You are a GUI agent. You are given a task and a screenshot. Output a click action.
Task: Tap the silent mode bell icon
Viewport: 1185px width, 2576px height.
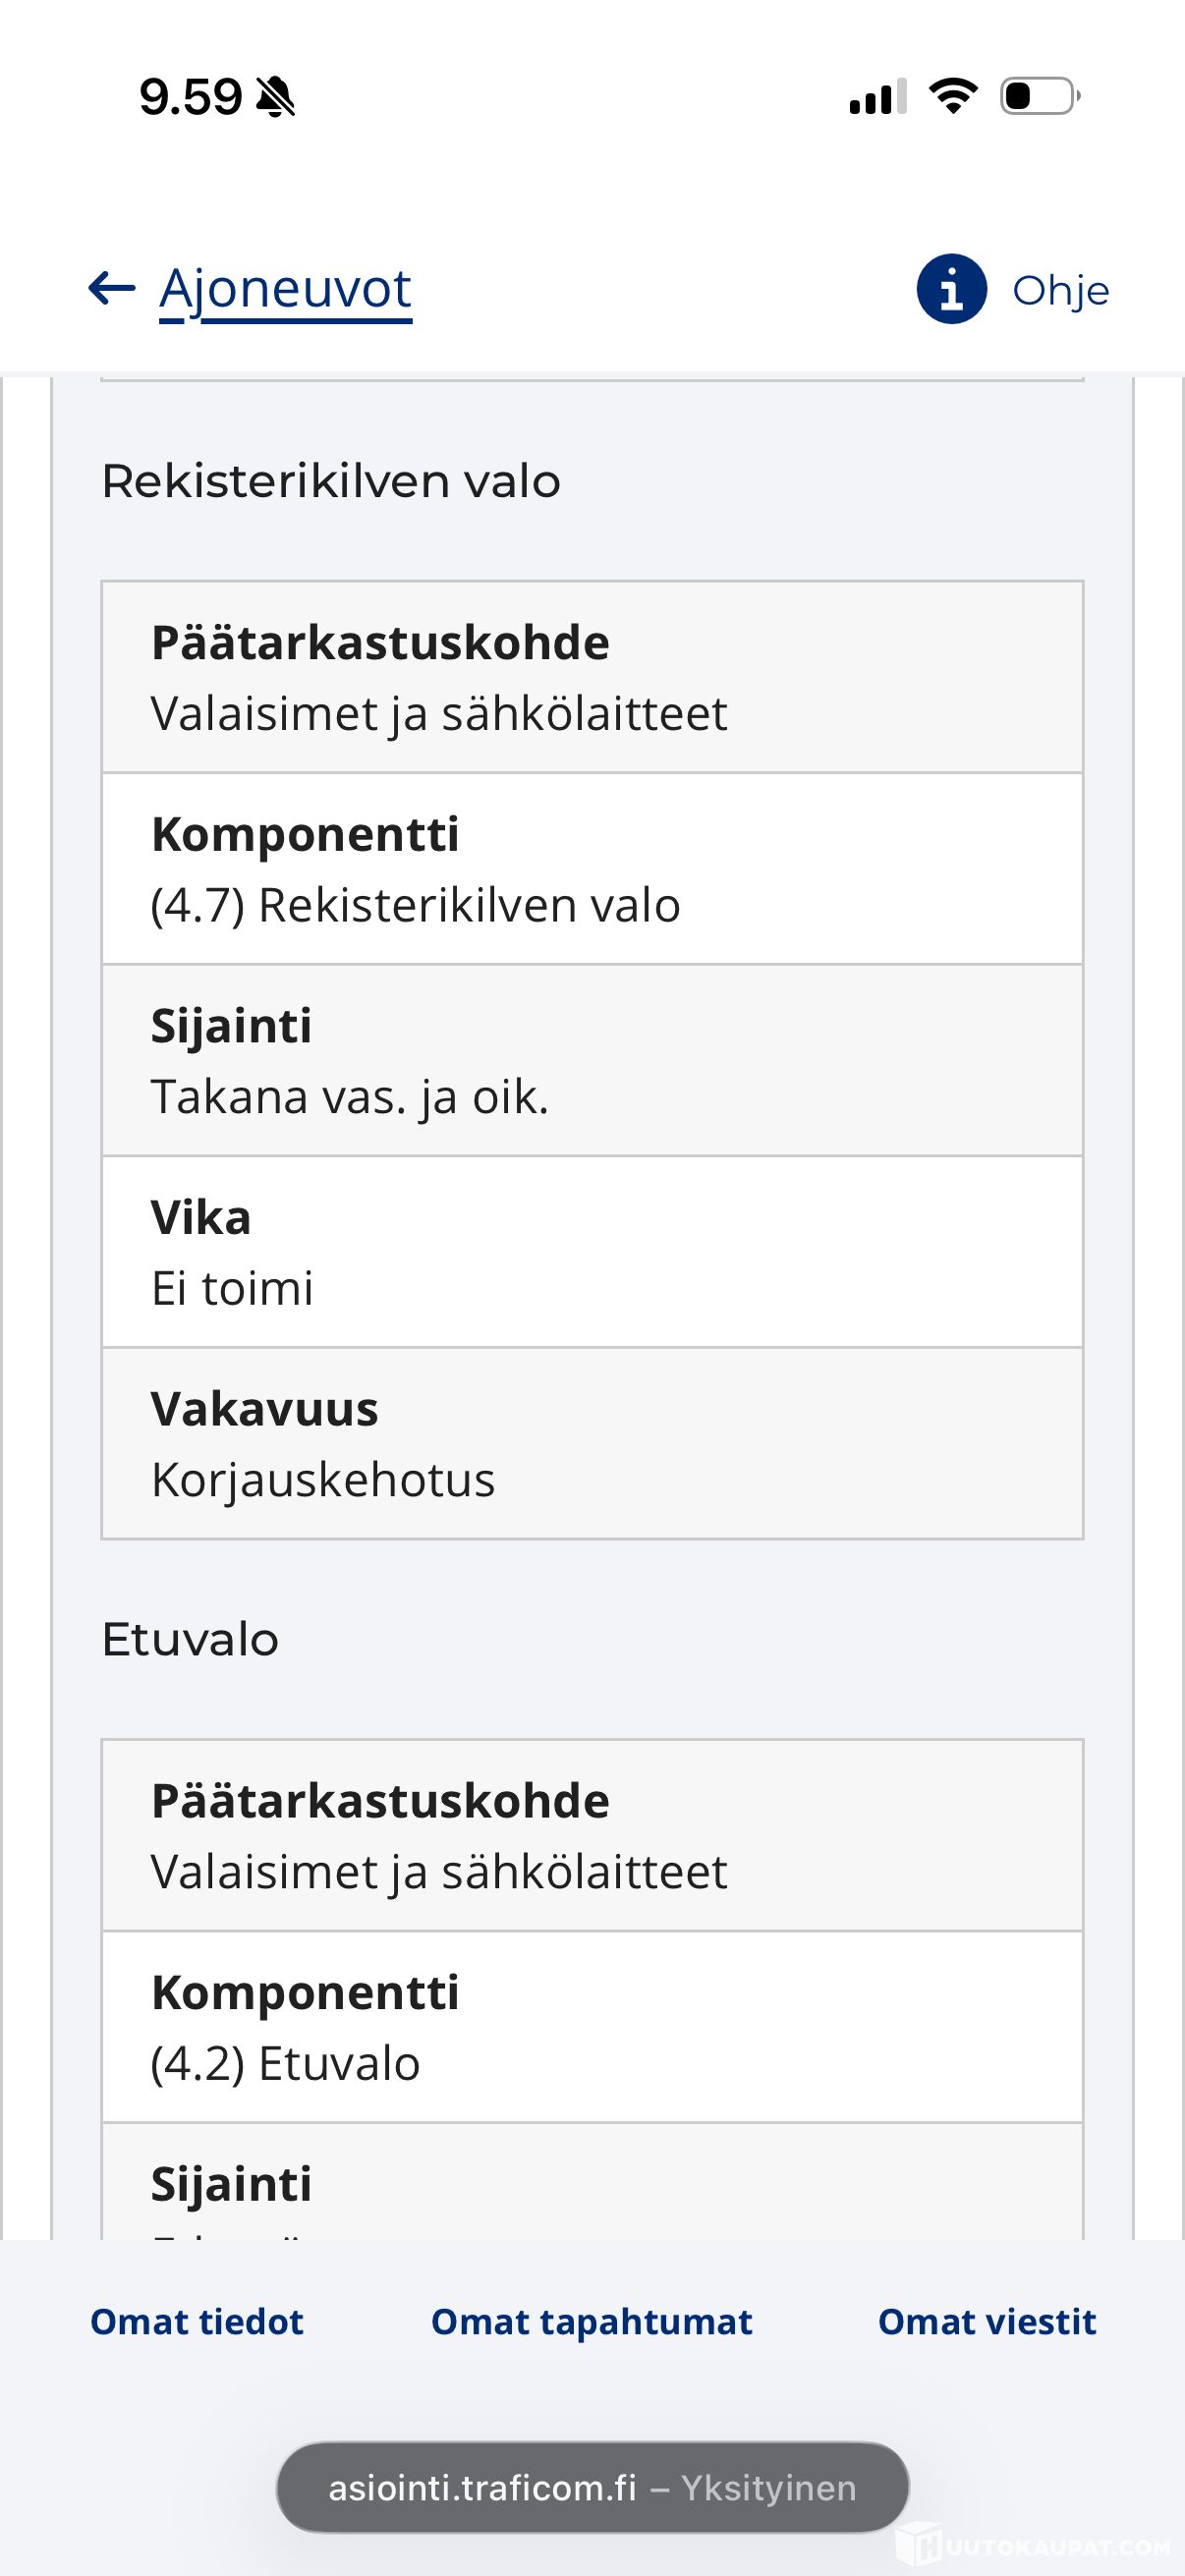[x=275, y=97]
